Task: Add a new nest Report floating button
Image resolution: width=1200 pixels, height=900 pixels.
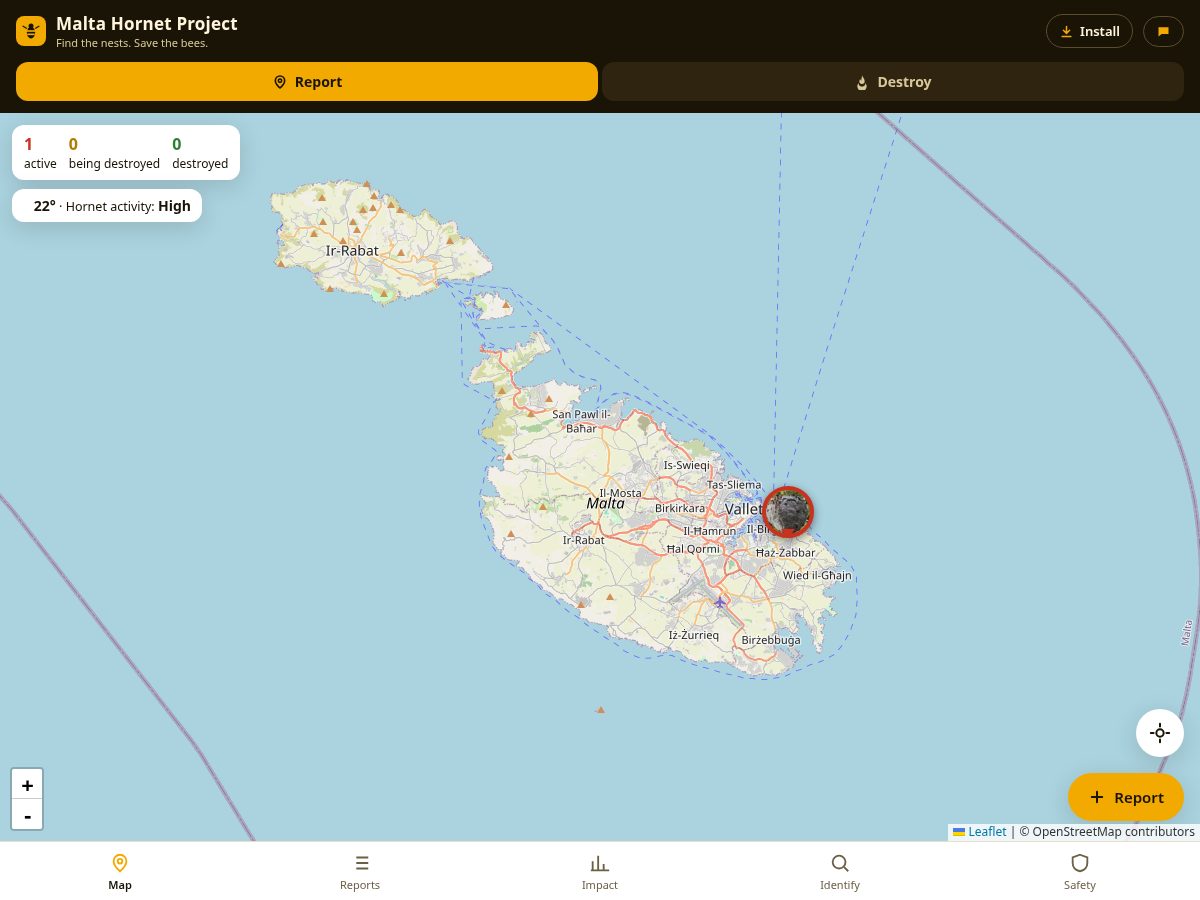Action: [1126, 797]
